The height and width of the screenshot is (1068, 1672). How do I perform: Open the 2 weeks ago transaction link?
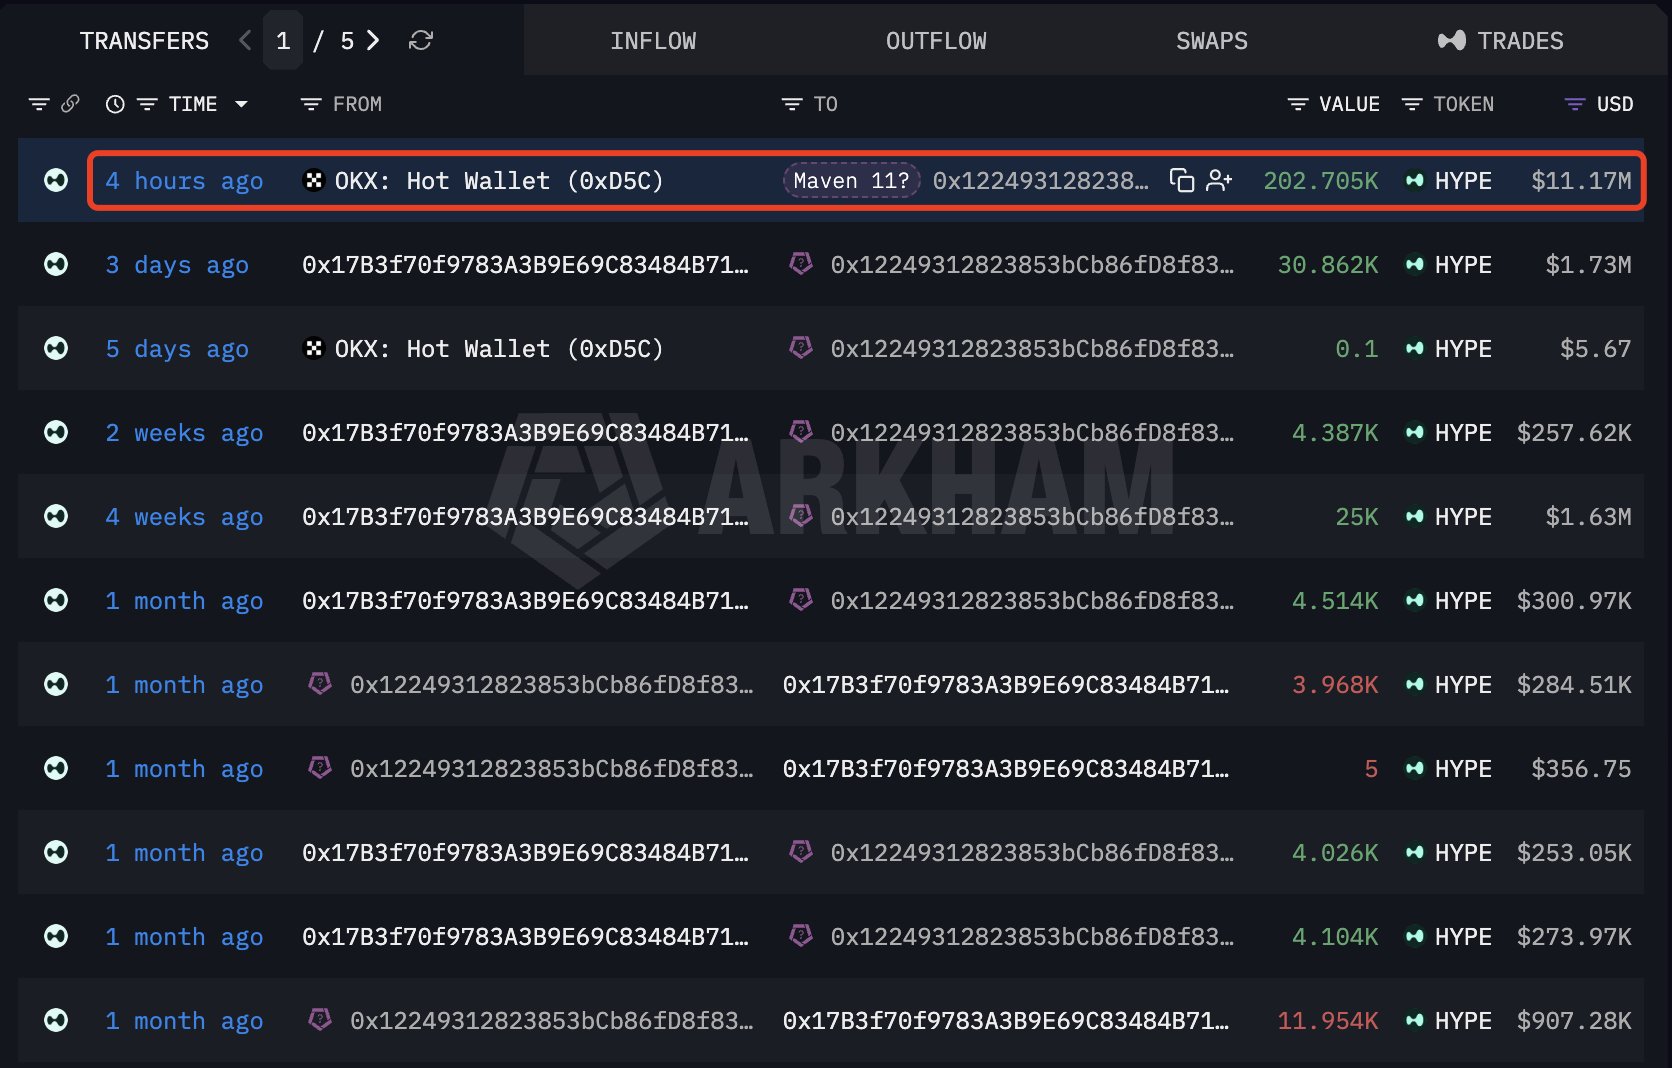point(185,433)
